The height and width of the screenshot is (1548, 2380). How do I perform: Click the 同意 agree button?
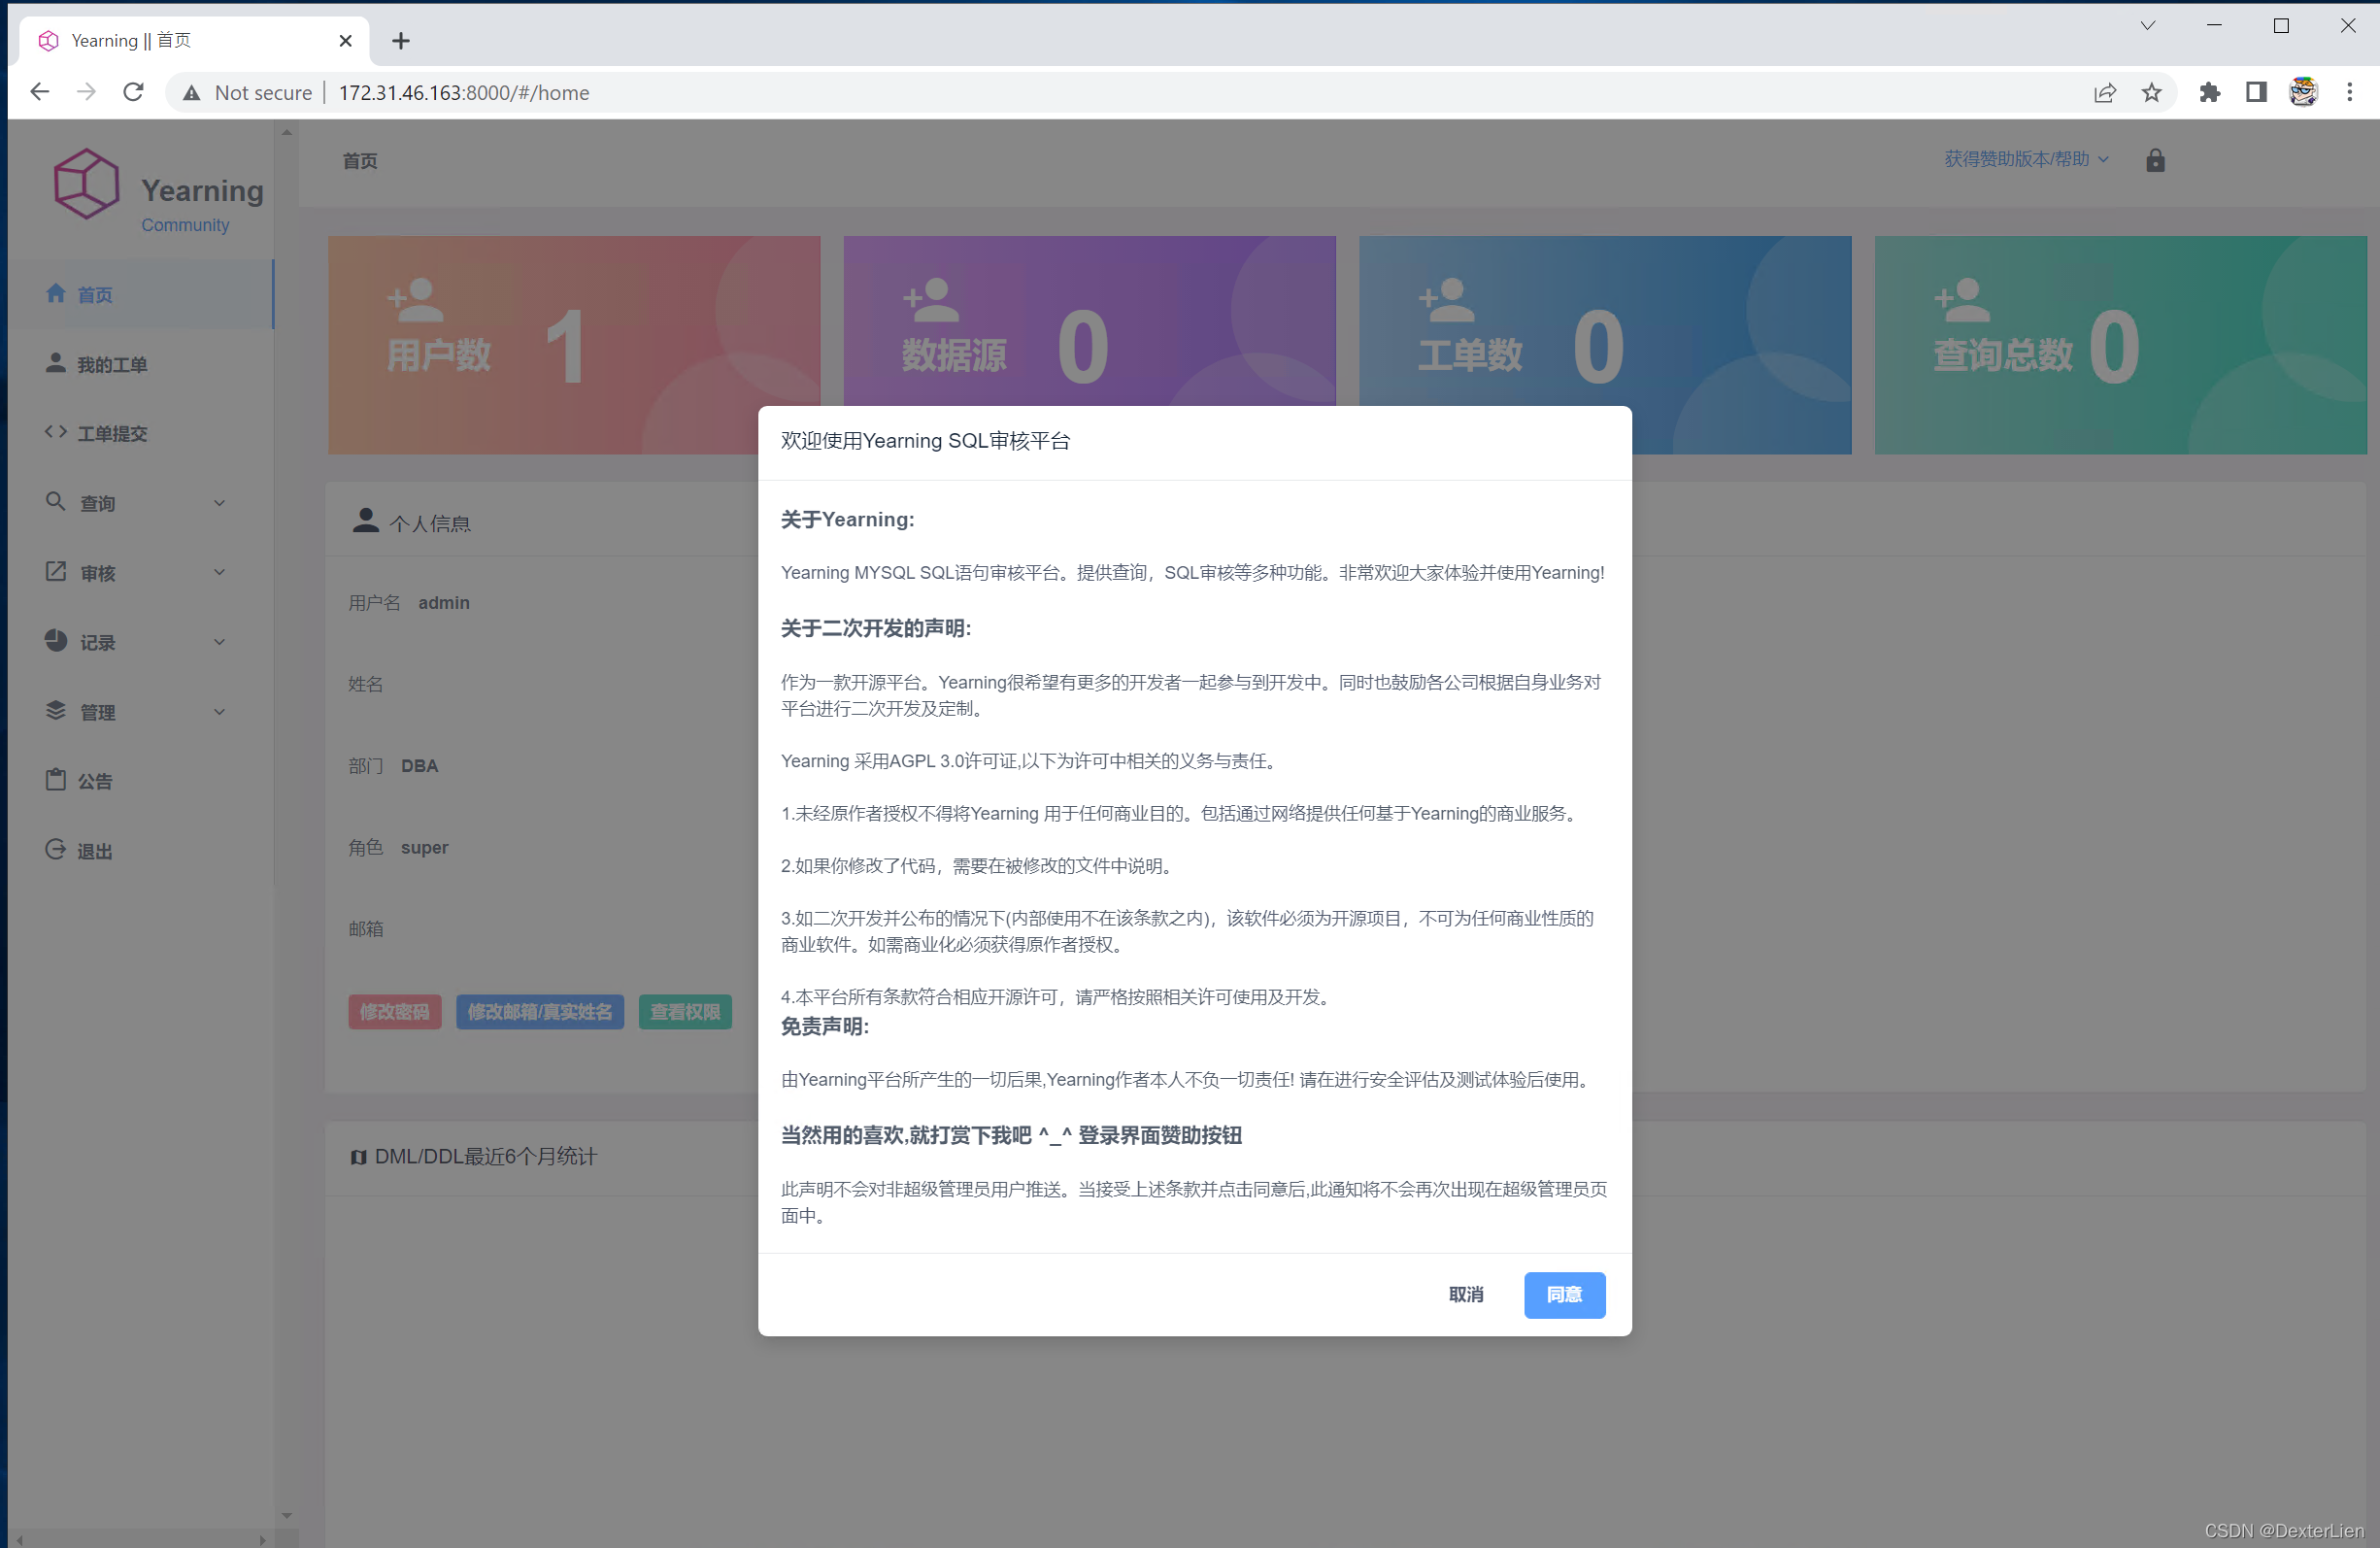pos(1563,1295)
